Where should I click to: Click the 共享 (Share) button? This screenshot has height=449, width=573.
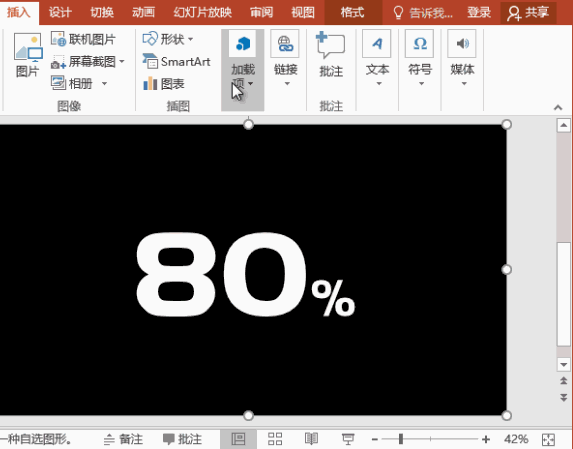coord(528,12)
